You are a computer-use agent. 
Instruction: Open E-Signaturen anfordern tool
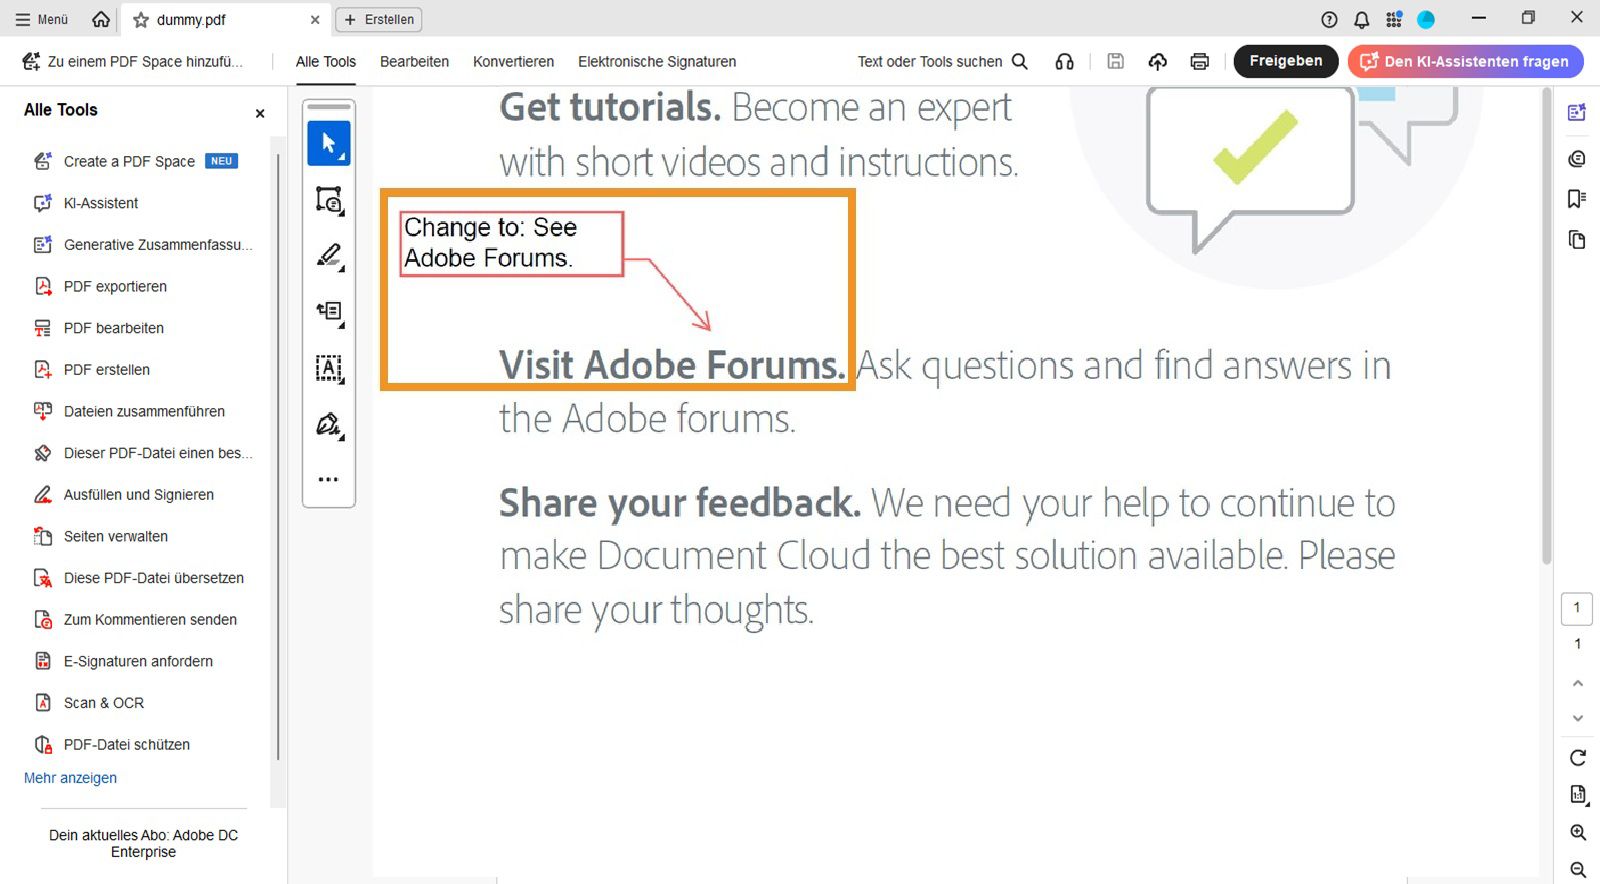point(138,661)
